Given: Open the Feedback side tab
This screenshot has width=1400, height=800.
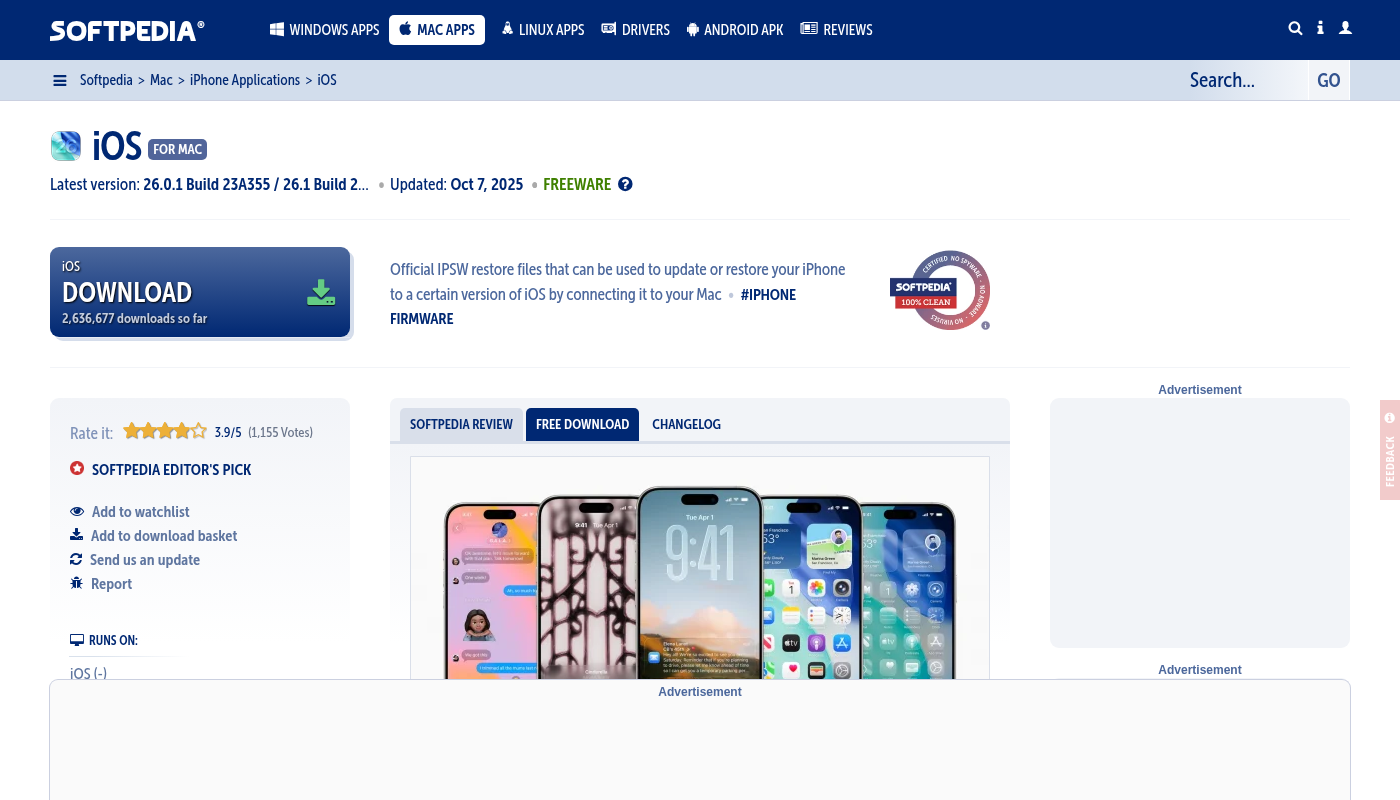Looking at the screenshot, I should (x=1390, y=450).
